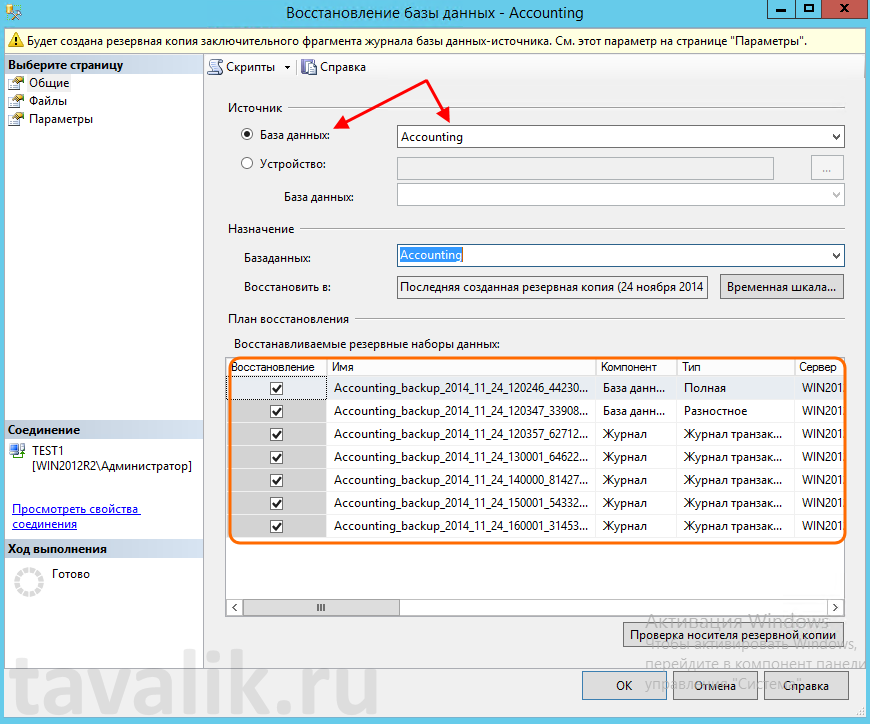Screen dimensions: 870x724
Task: Click the Восстановление column header
Action: (x=277, y=367)
